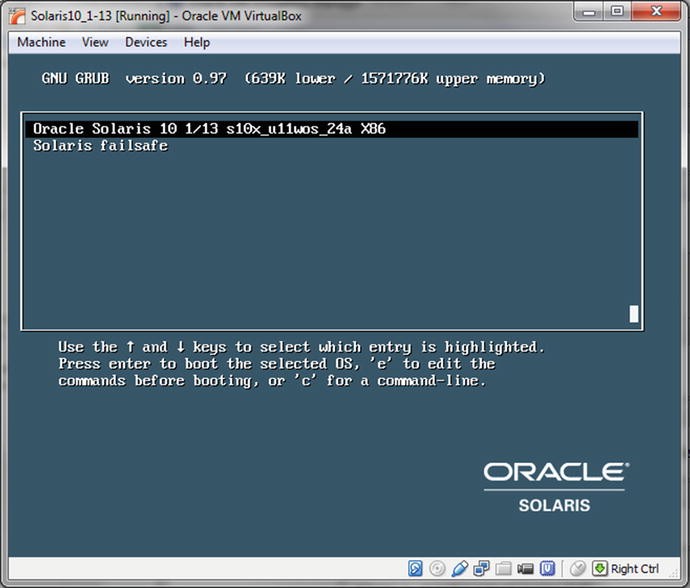Image resolution: width=690 pixels, height=588 pixels.
Task: Click the Right Ctrl host key label
Action: click(x=635, y=569)
